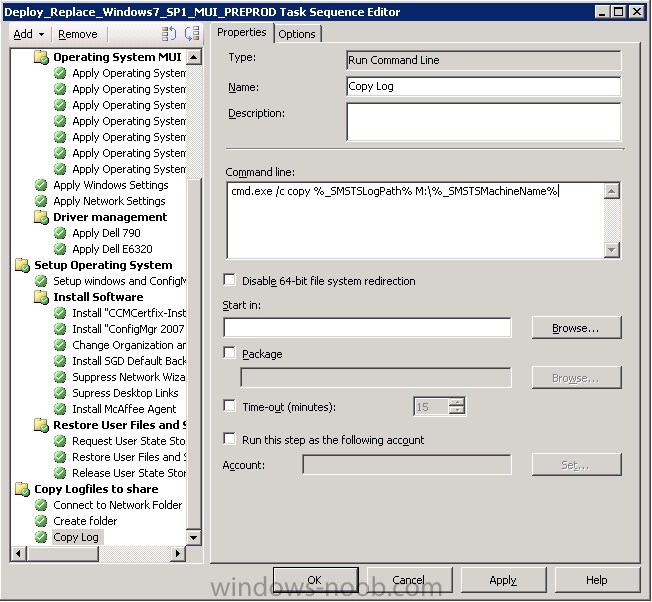Click green check icon beside Install CCMCertfix step
Viewport: 652px width, 602px height.
point(60,313)
